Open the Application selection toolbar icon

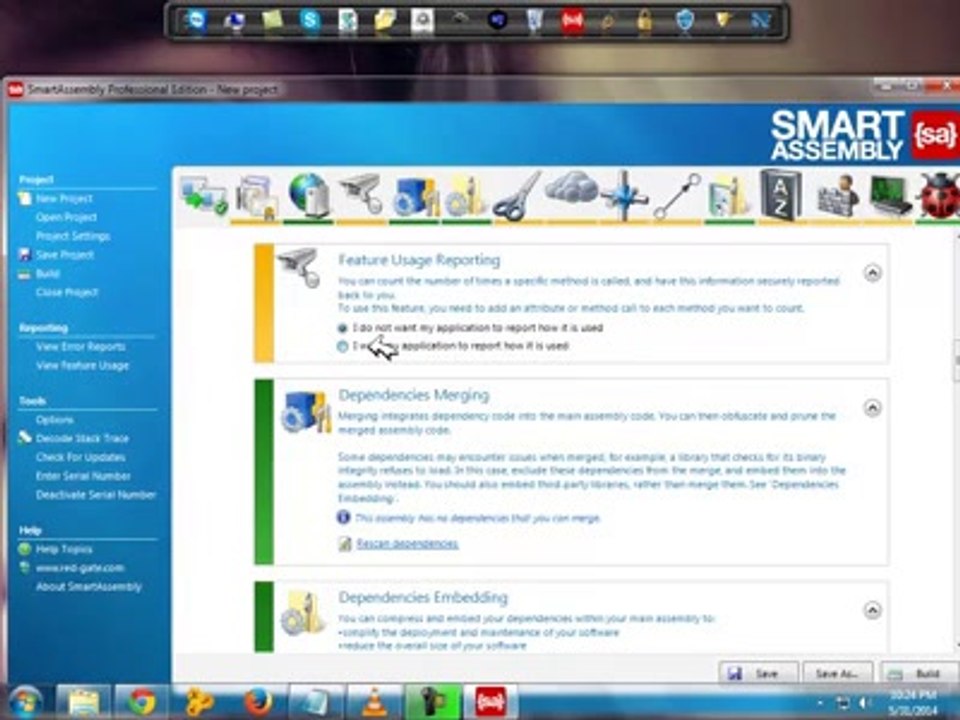204,197
